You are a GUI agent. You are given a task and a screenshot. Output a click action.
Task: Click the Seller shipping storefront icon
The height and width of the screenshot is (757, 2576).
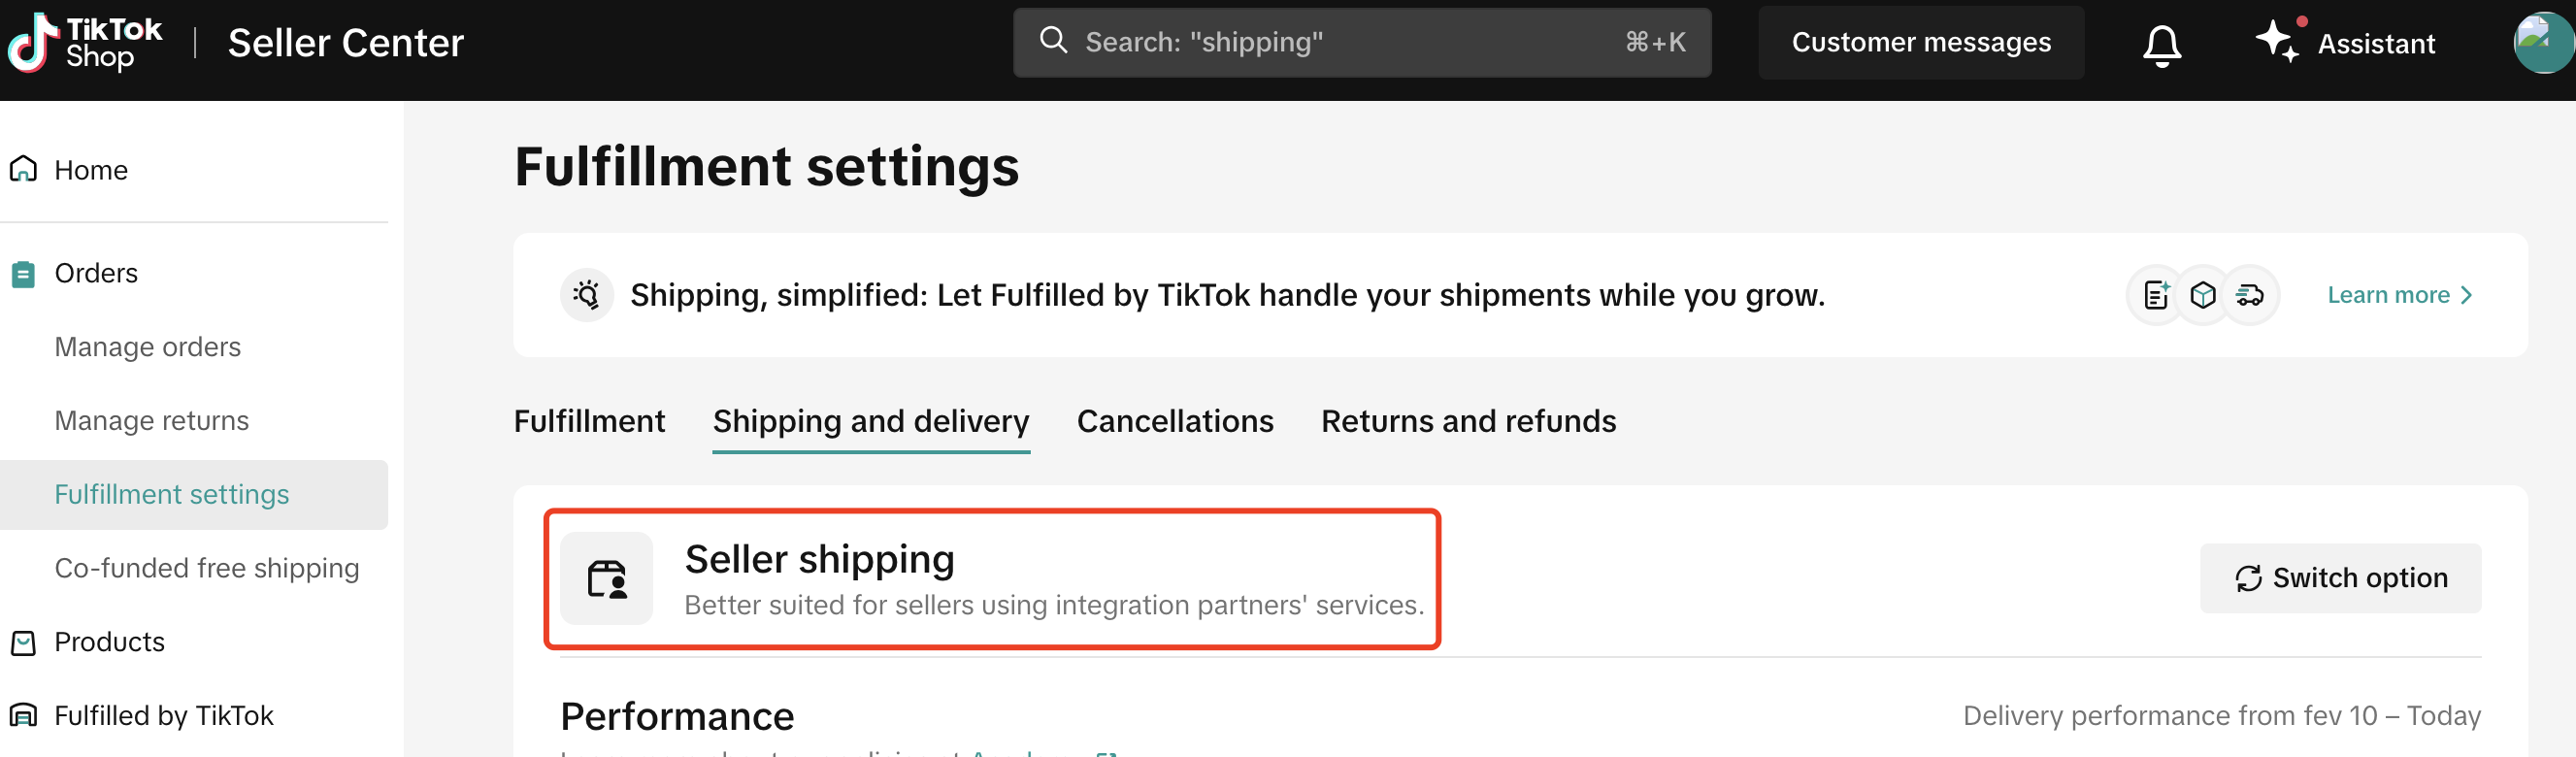pos(606,579)
